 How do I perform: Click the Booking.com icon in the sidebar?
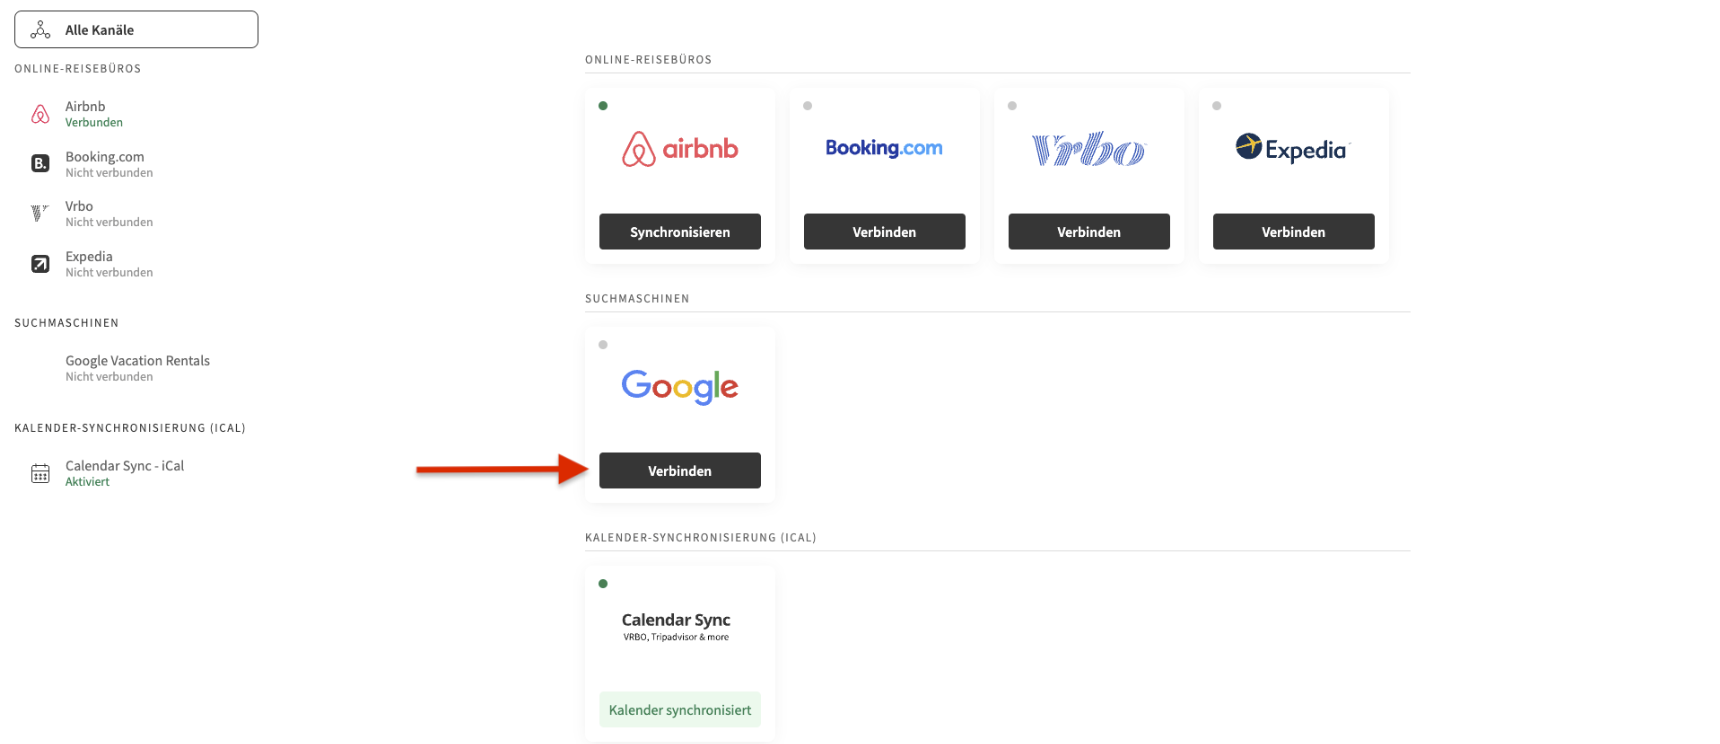click(x=40, y=163)
